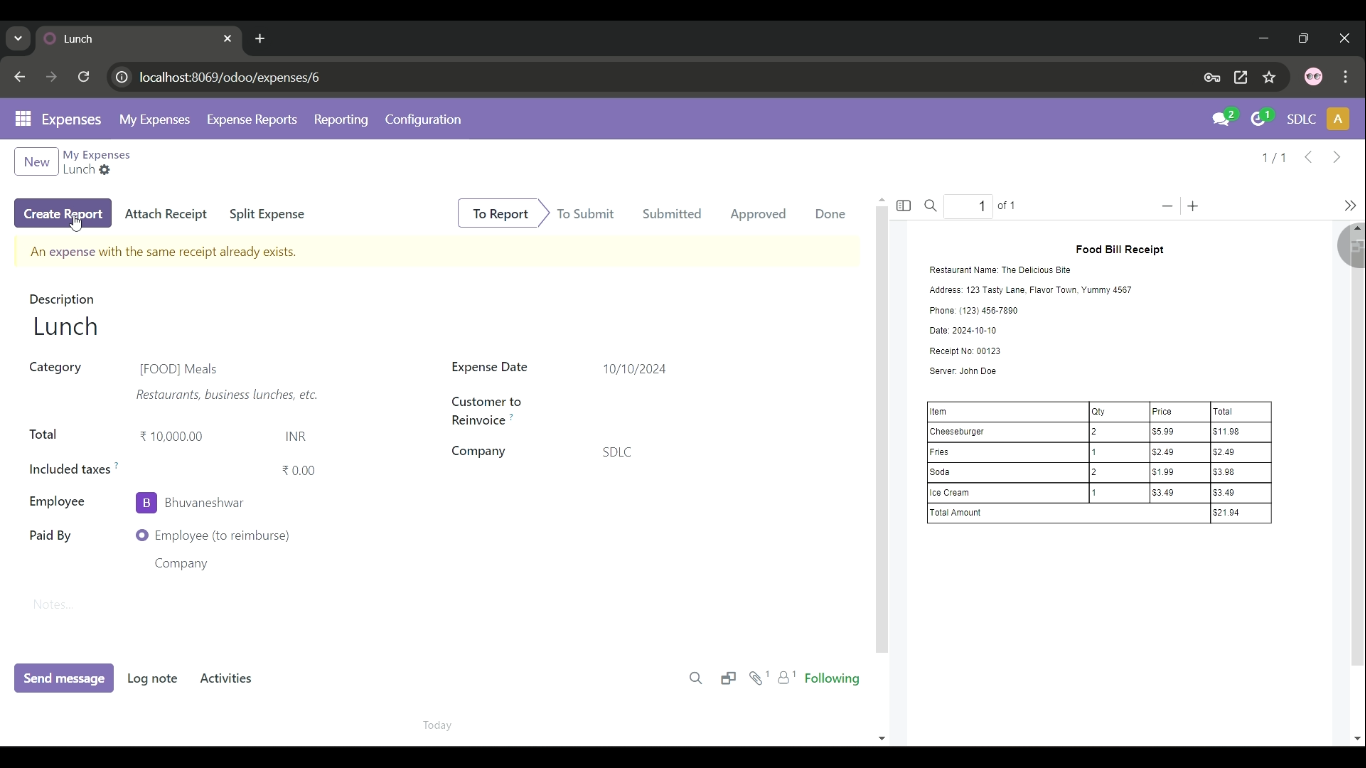The width and height of the screenshot is (1366, 768).
Task: Bookmark this page with the star
Action: tap(1269, 77)
